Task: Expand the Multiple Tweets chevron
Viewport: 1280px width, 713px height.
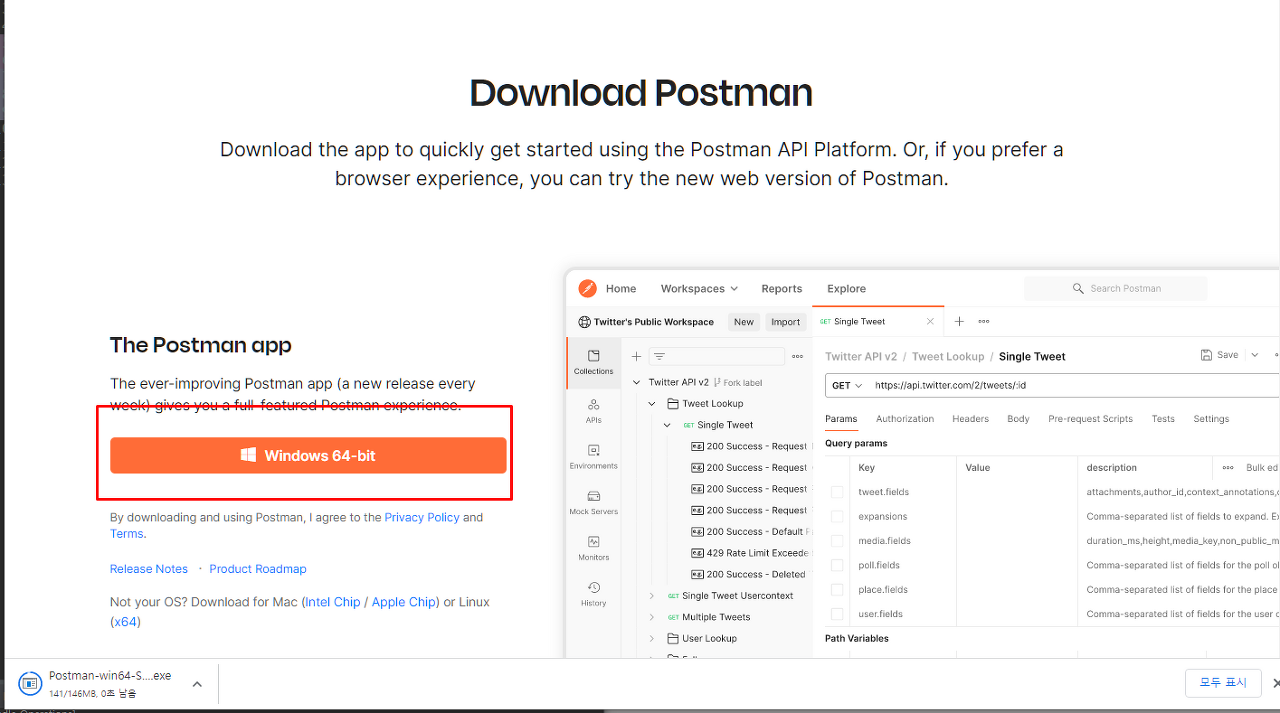Action: (x=652, y=617)
